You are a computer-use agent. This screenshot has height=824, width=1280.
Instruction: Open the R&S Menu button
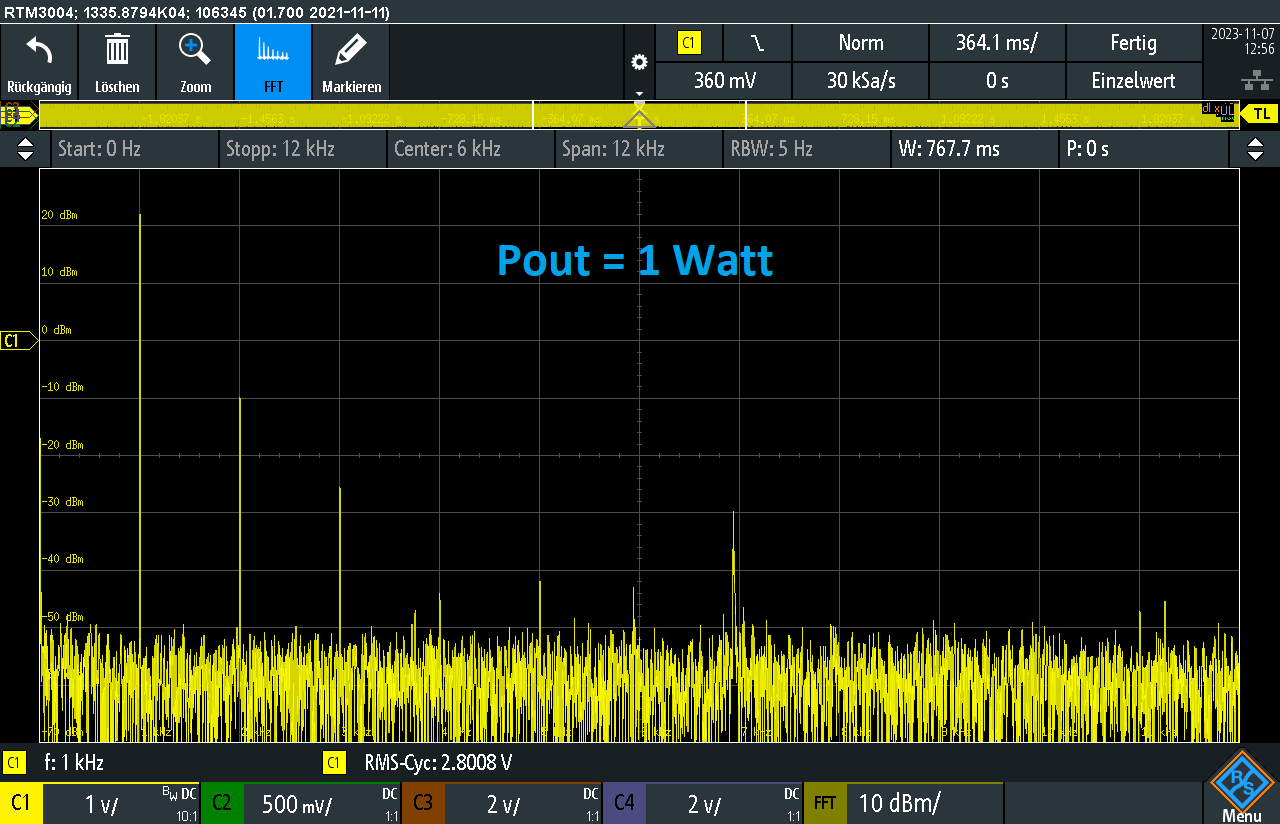click(x=1241, y=787)
